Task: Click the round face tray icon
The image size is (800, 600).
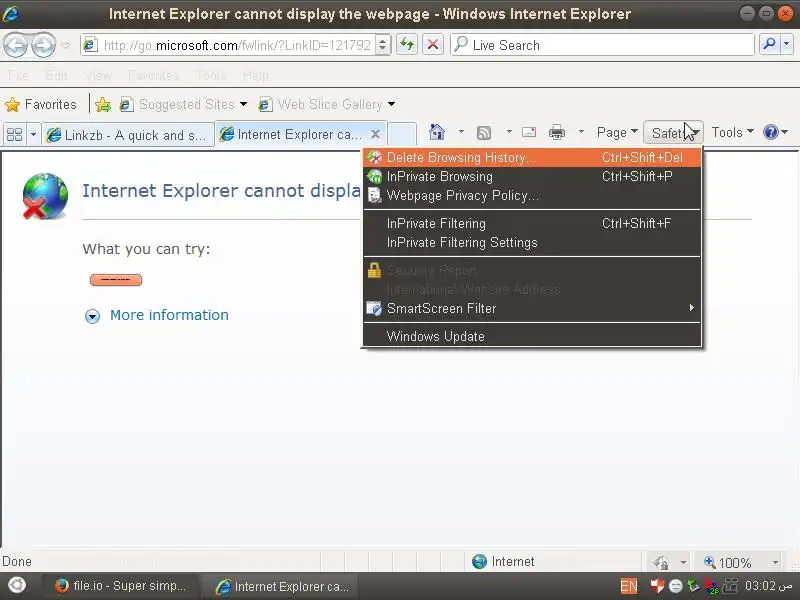Action: 676,586
